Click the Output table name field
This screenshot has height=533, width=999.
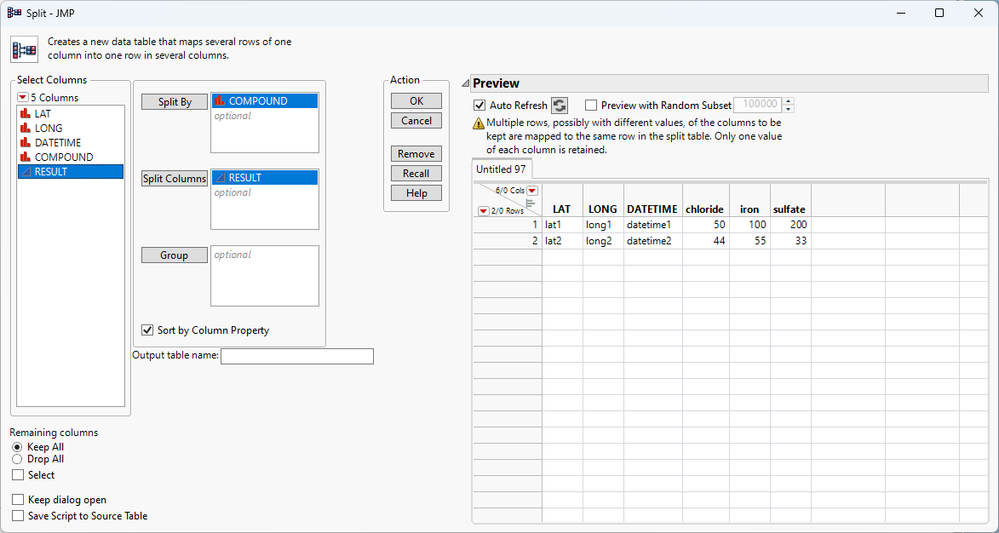coord(297,356)
